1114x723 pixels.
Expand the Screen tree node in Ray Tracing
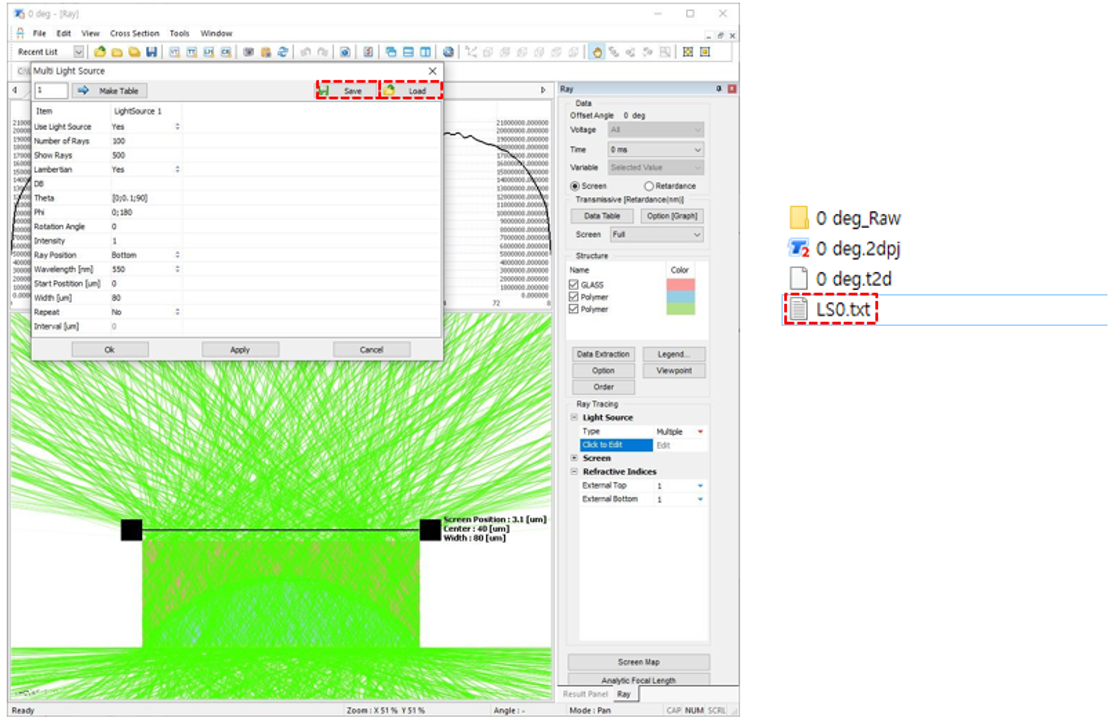tap(574, 458)
